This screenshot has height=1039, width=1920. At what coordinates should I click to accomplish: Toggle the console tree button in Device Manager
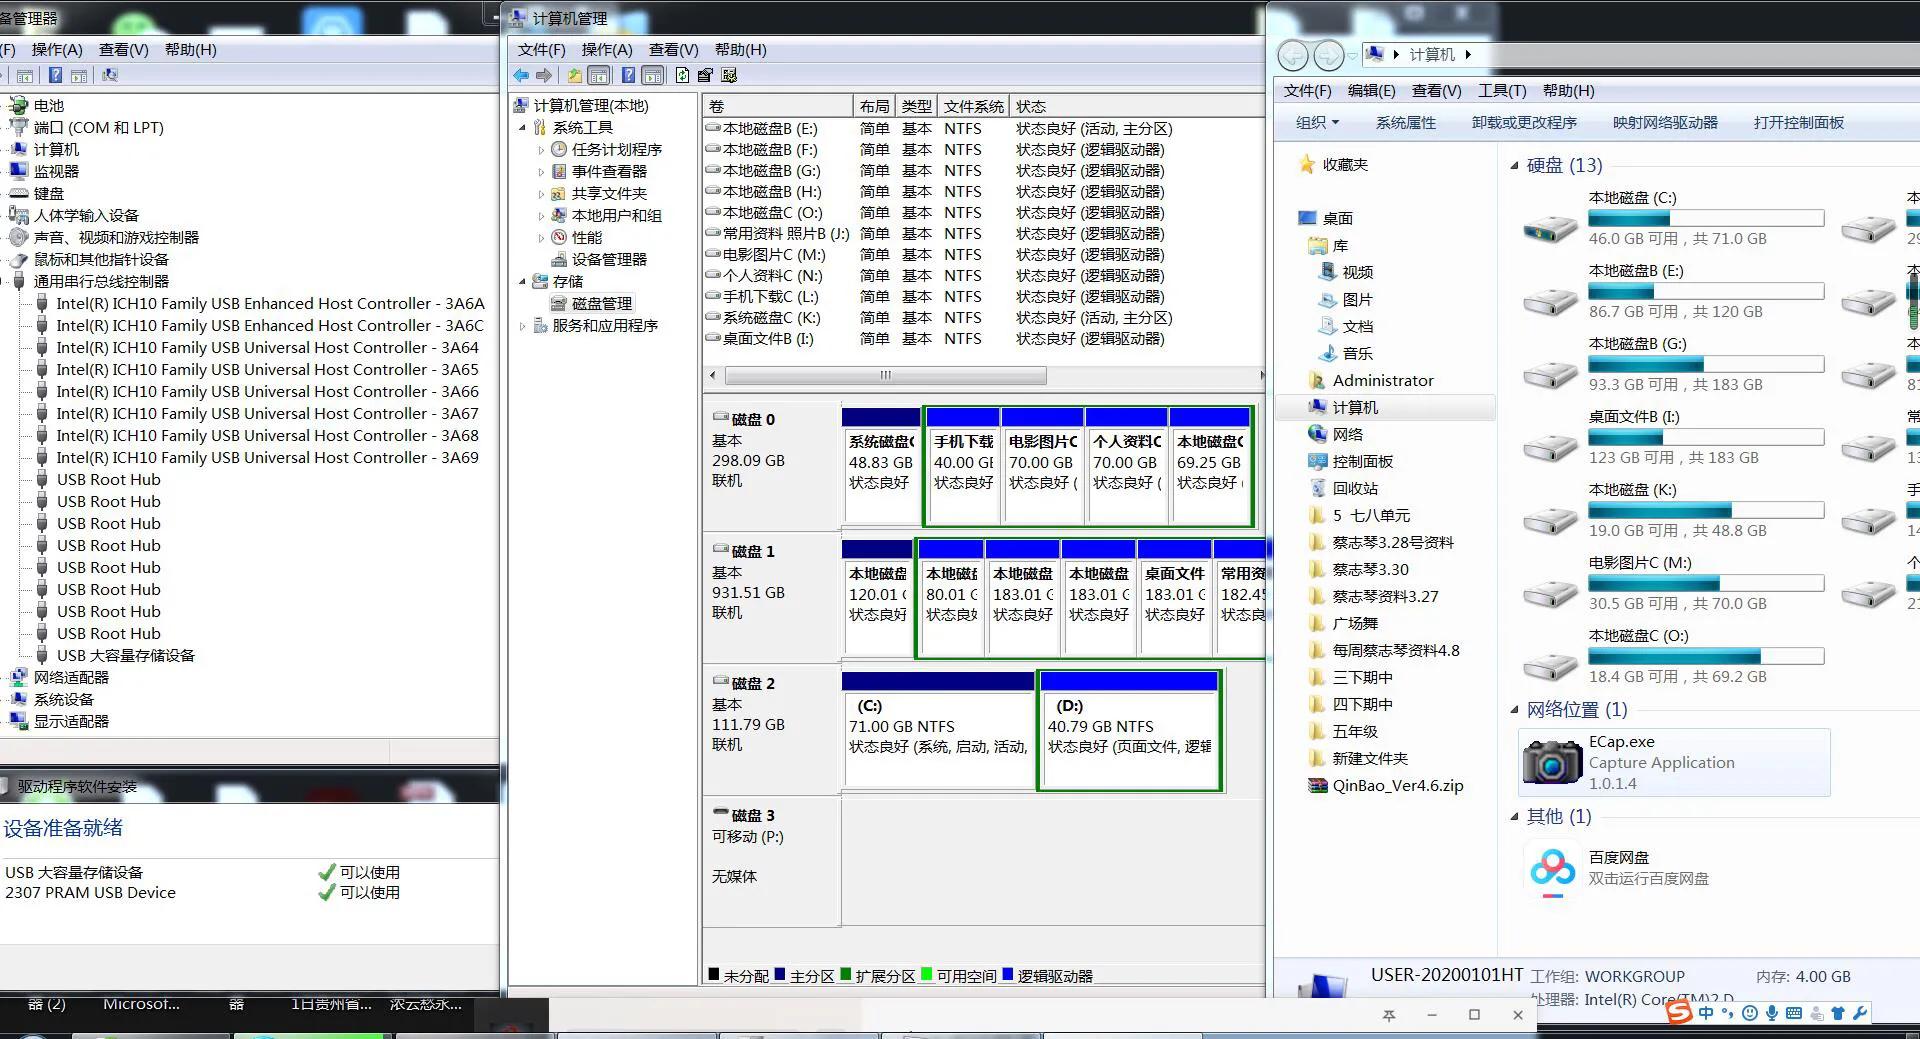[25, 75]
